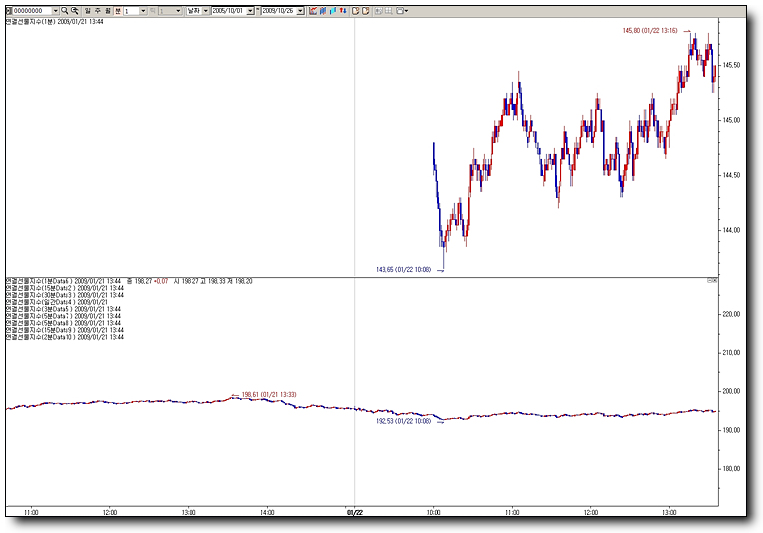Switch to daily (일) chart period

[86, 10]
